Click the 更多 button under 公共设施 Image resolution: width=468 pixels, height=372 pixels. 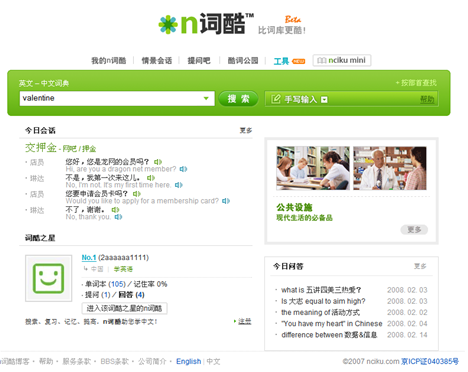click(x=414, y=230)
